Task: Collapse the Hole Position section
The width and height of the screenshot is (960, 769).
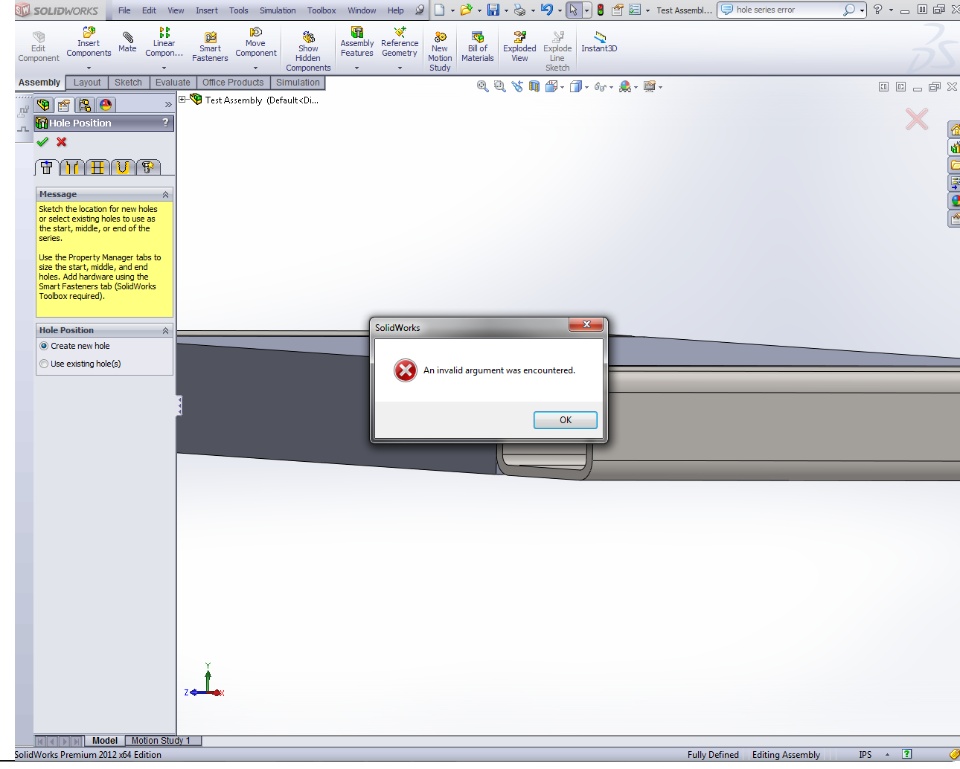Action: click(165, 331)
